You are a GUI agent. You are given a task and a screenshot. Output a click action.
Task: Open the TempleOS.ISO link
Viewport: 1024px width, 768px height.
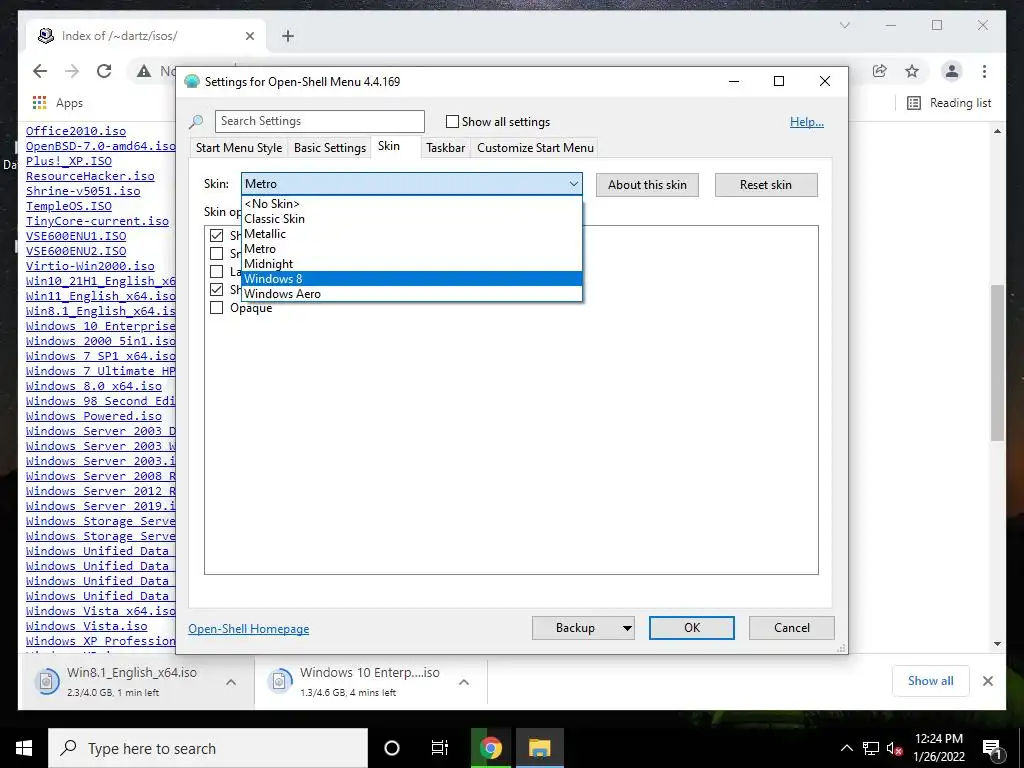coord(69,206)
